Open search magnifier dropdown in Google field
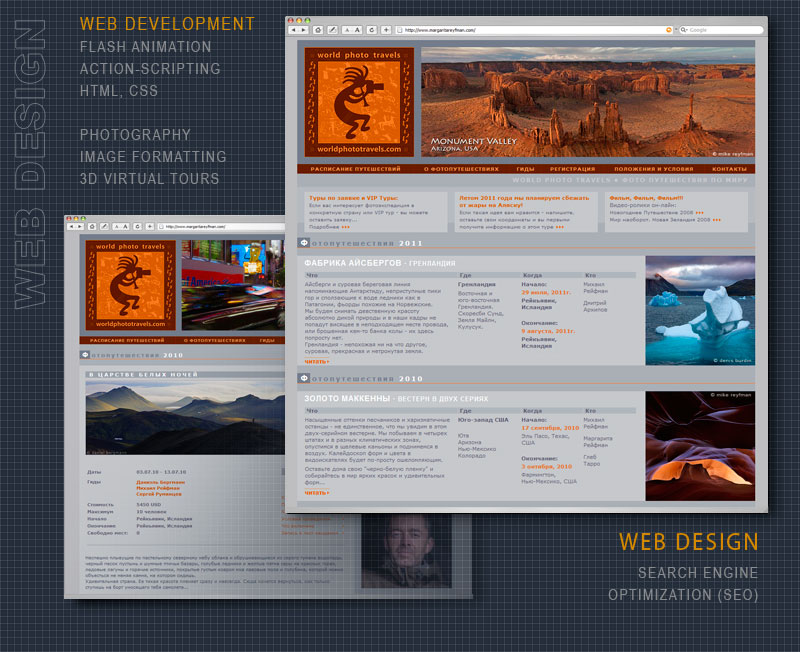Screen dimensions: 800x652 pyautogui.click(x=684, y=30)
